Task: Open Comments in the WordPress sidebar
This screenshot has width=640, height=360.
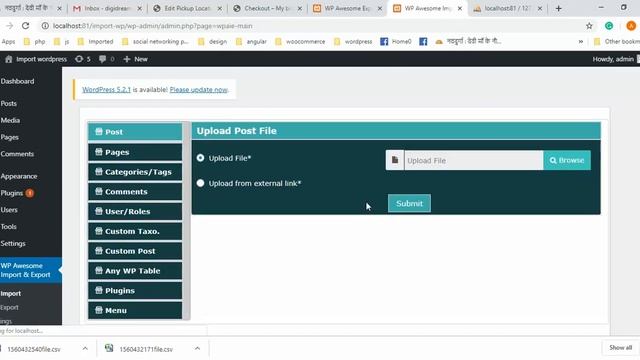Action: [x=17, y=154]
